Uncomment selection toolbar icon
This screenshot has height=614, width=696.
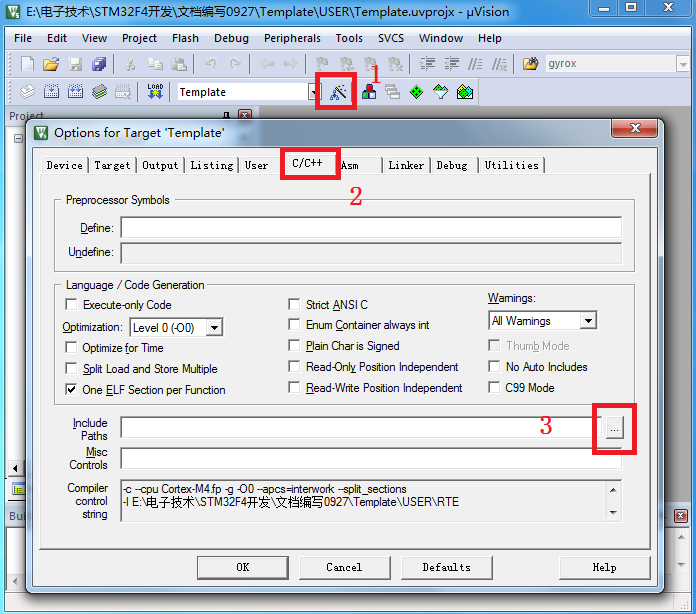point(499,64)
